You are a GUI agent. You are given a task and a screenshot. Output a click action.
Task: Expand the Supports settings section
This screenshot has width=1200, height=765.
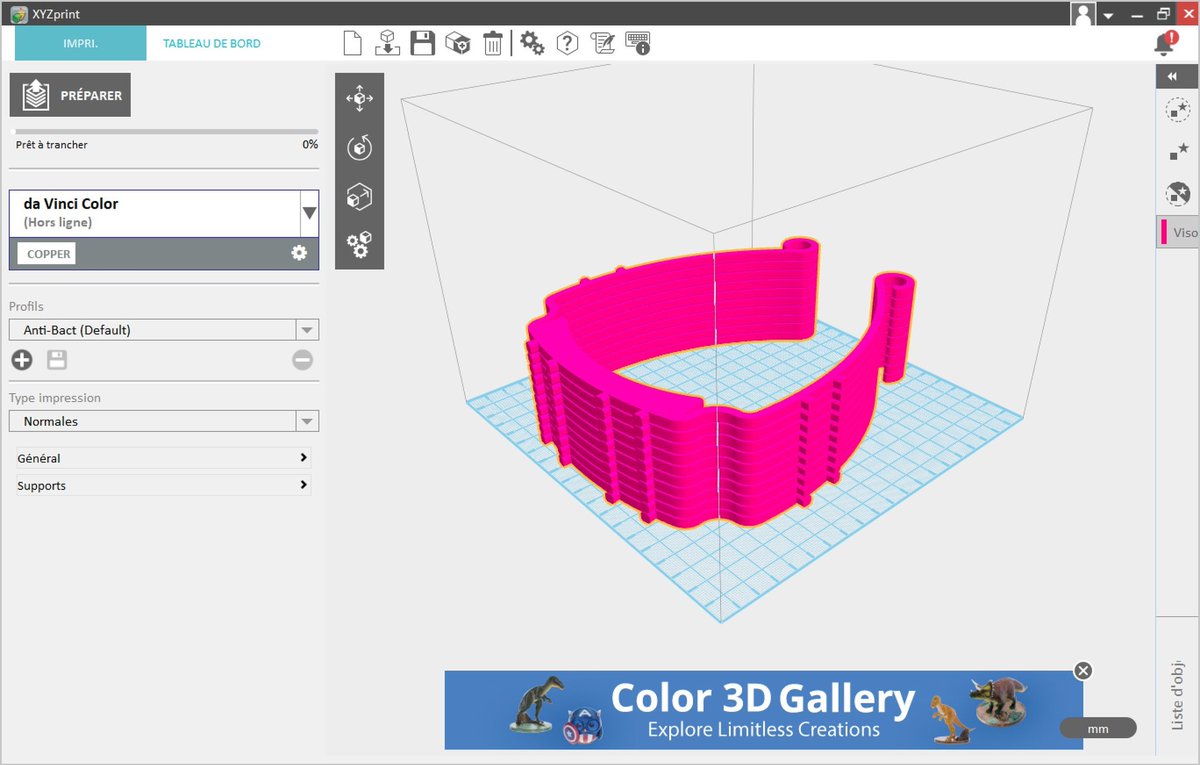pos(164,485)
